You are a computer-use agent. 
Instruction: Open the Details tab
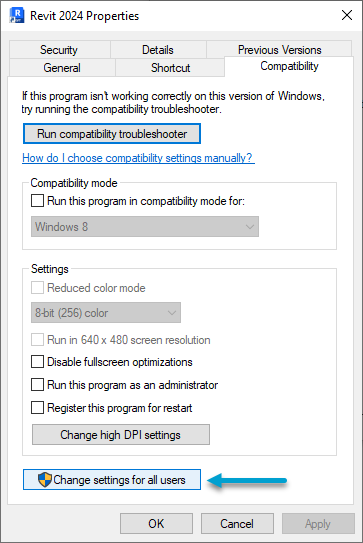tap(158, 50)
